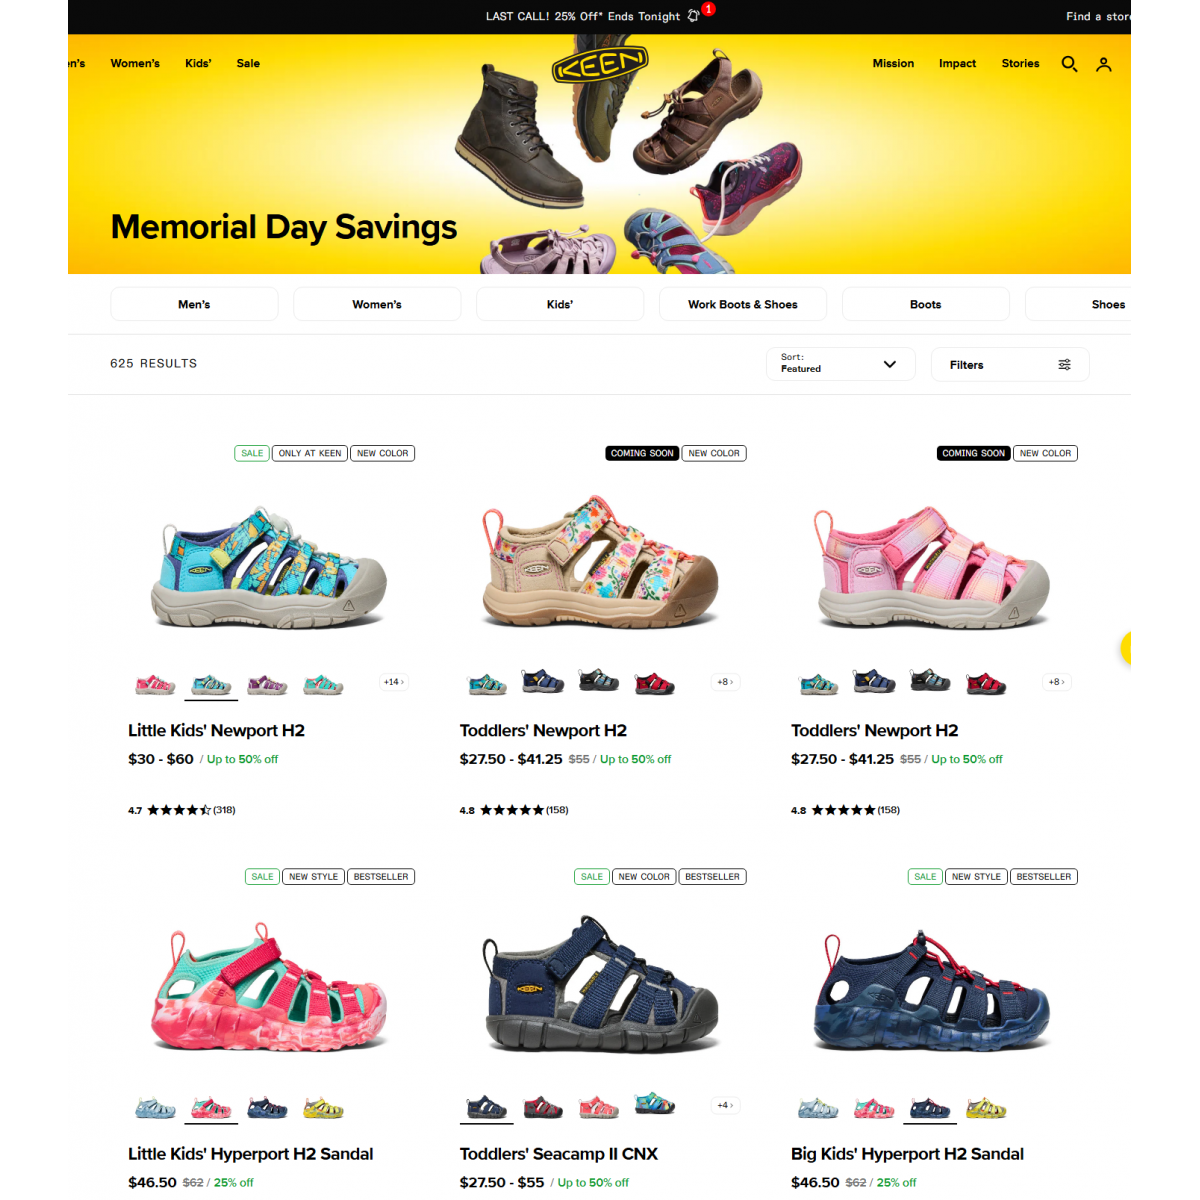Open the account profile icon
Image resolution: width=1200 pixels, height=1200 pixels.
click(x=1104, y=64)
